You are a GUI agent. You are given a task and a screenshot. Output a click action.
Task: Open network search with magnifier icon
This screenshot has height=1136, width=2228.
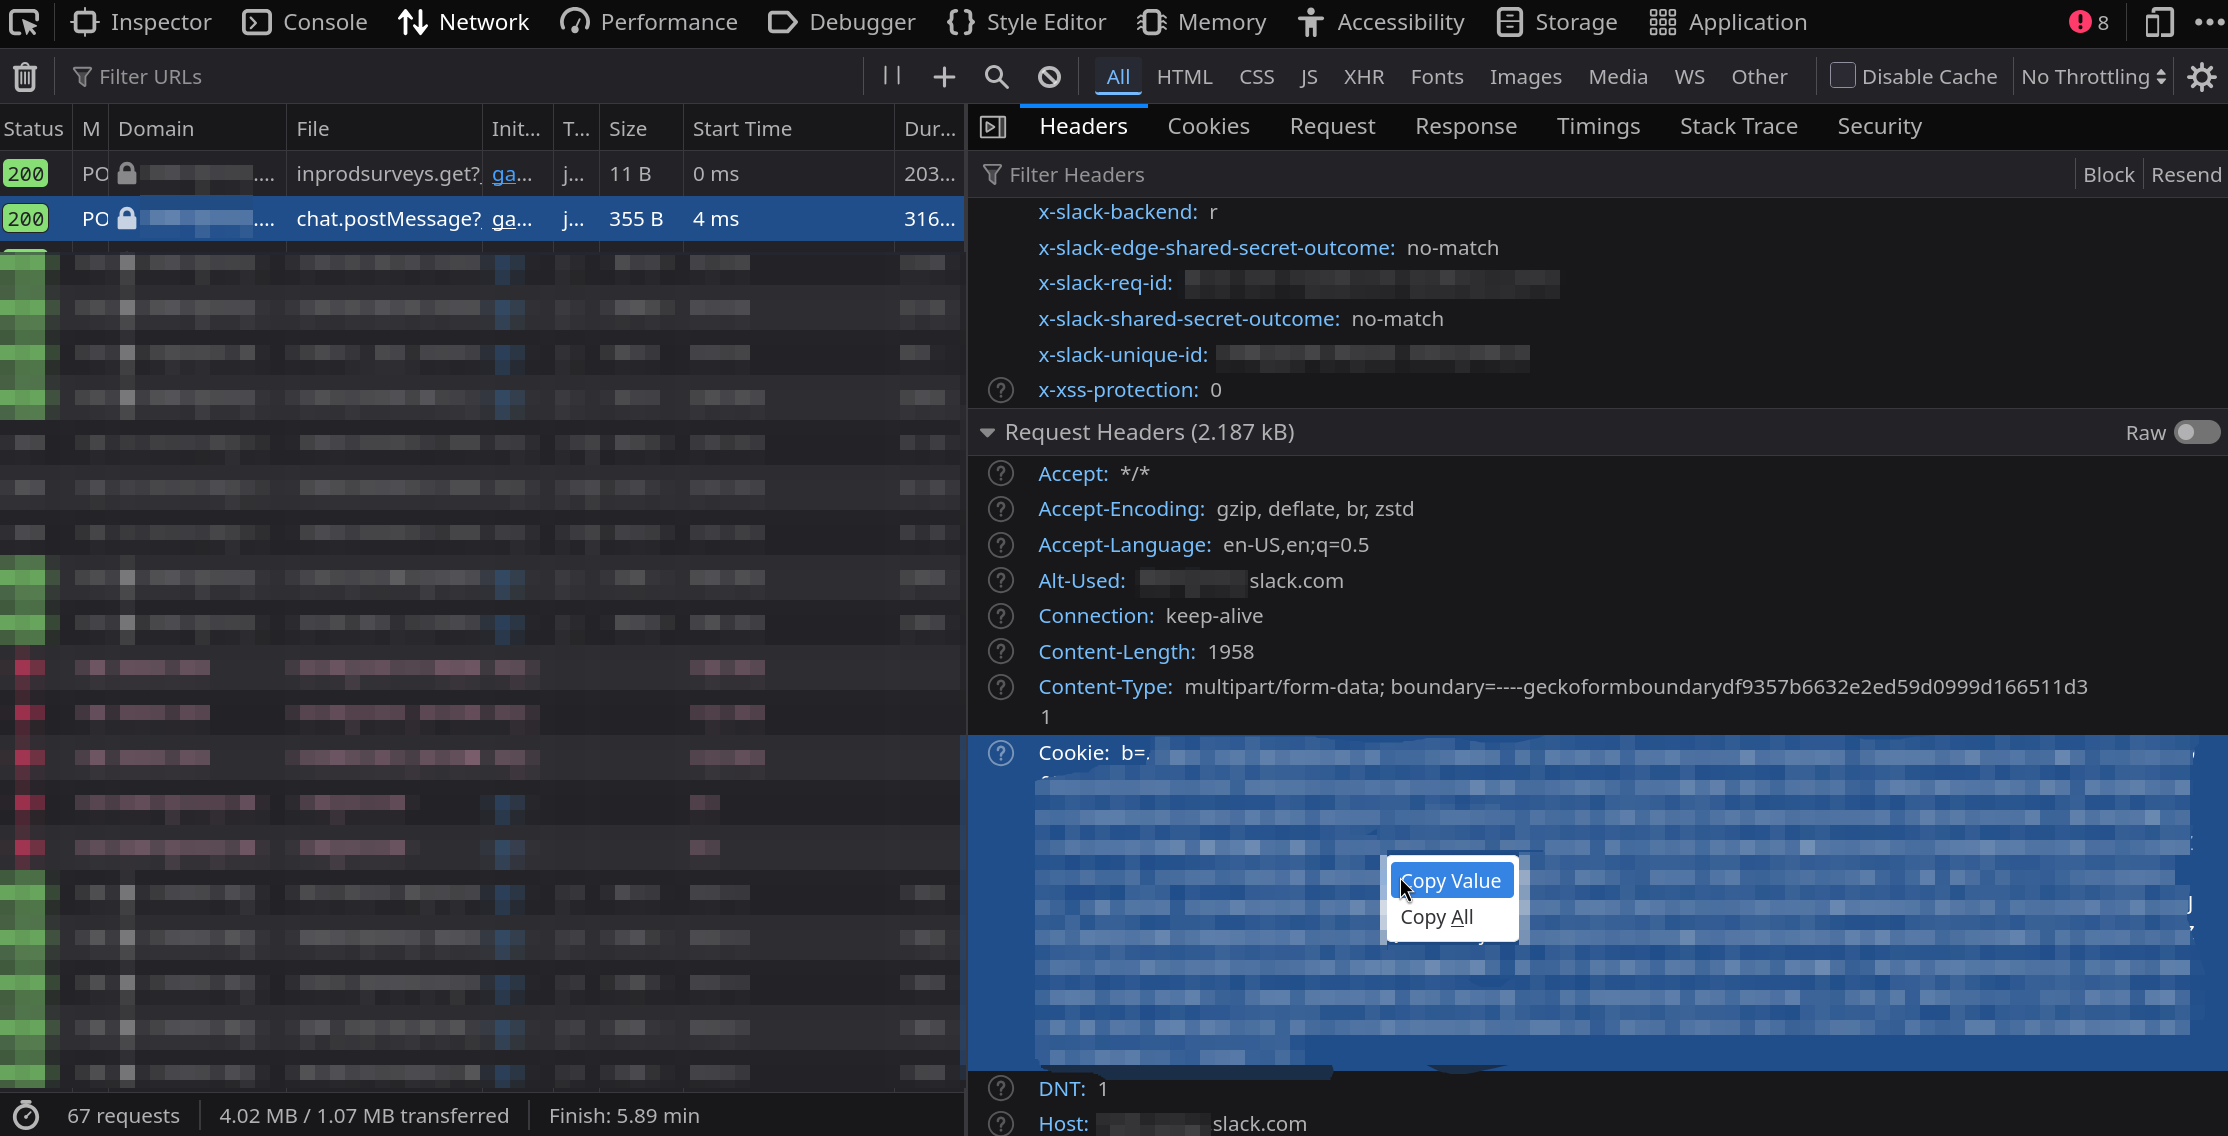point(996,77)
